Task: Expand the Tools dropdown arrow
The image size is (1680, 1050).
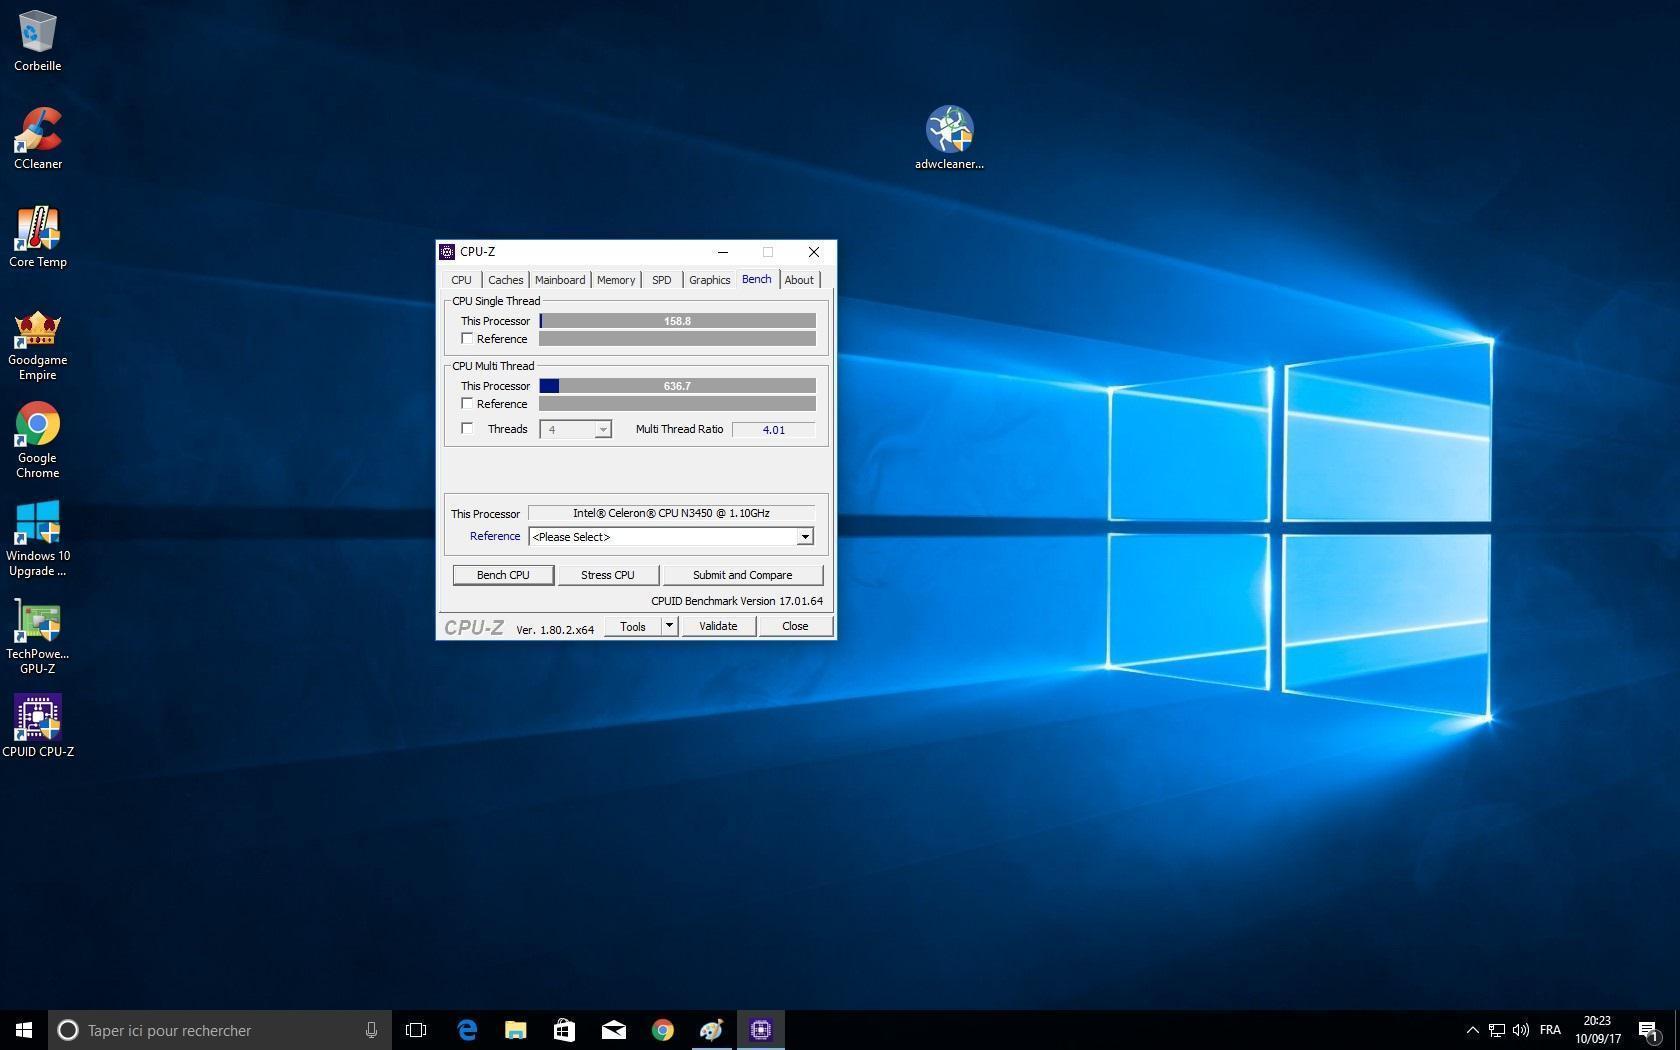Action: tap(669, 626)
